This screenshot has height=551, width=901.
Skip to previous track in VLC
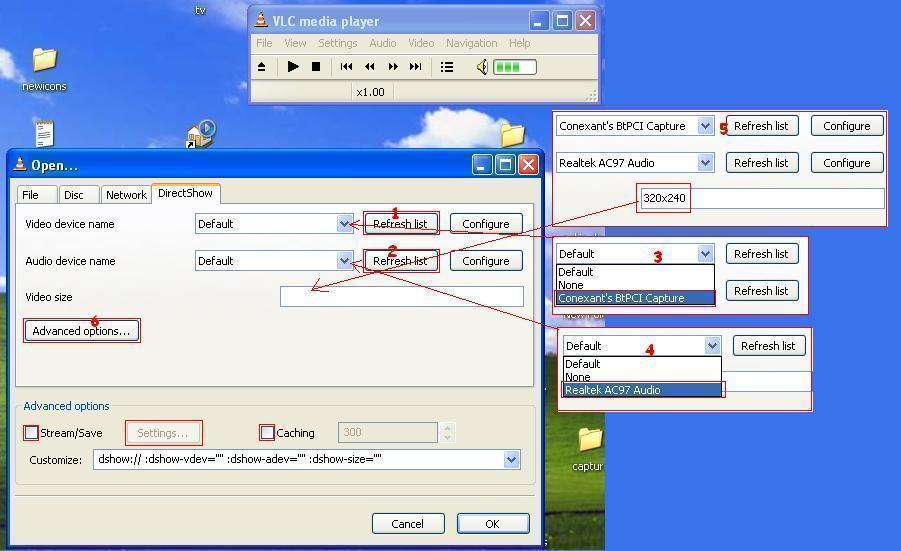pyautogui.click(x=346, y=67)
